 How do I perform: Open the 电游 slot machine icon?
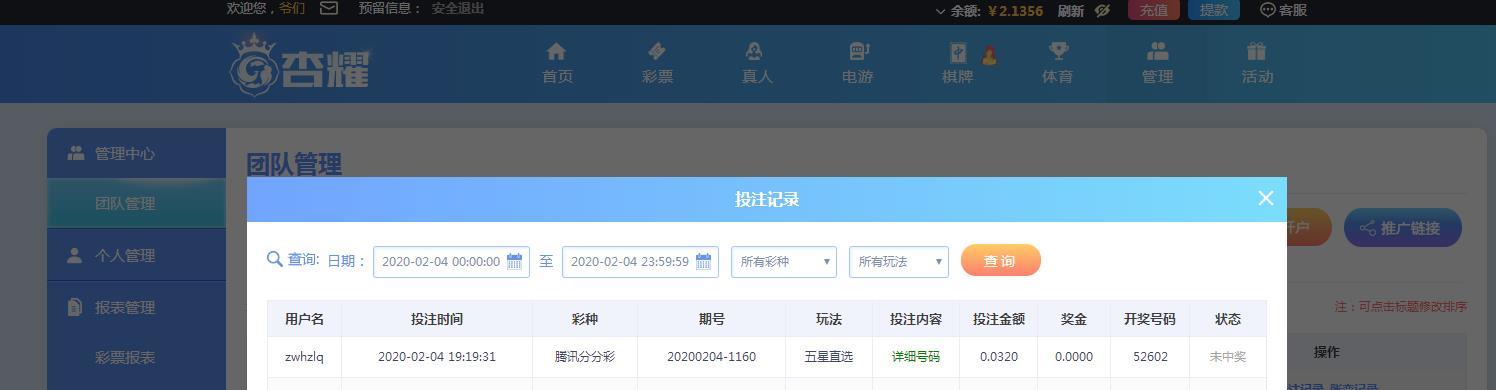pos(858,51)
